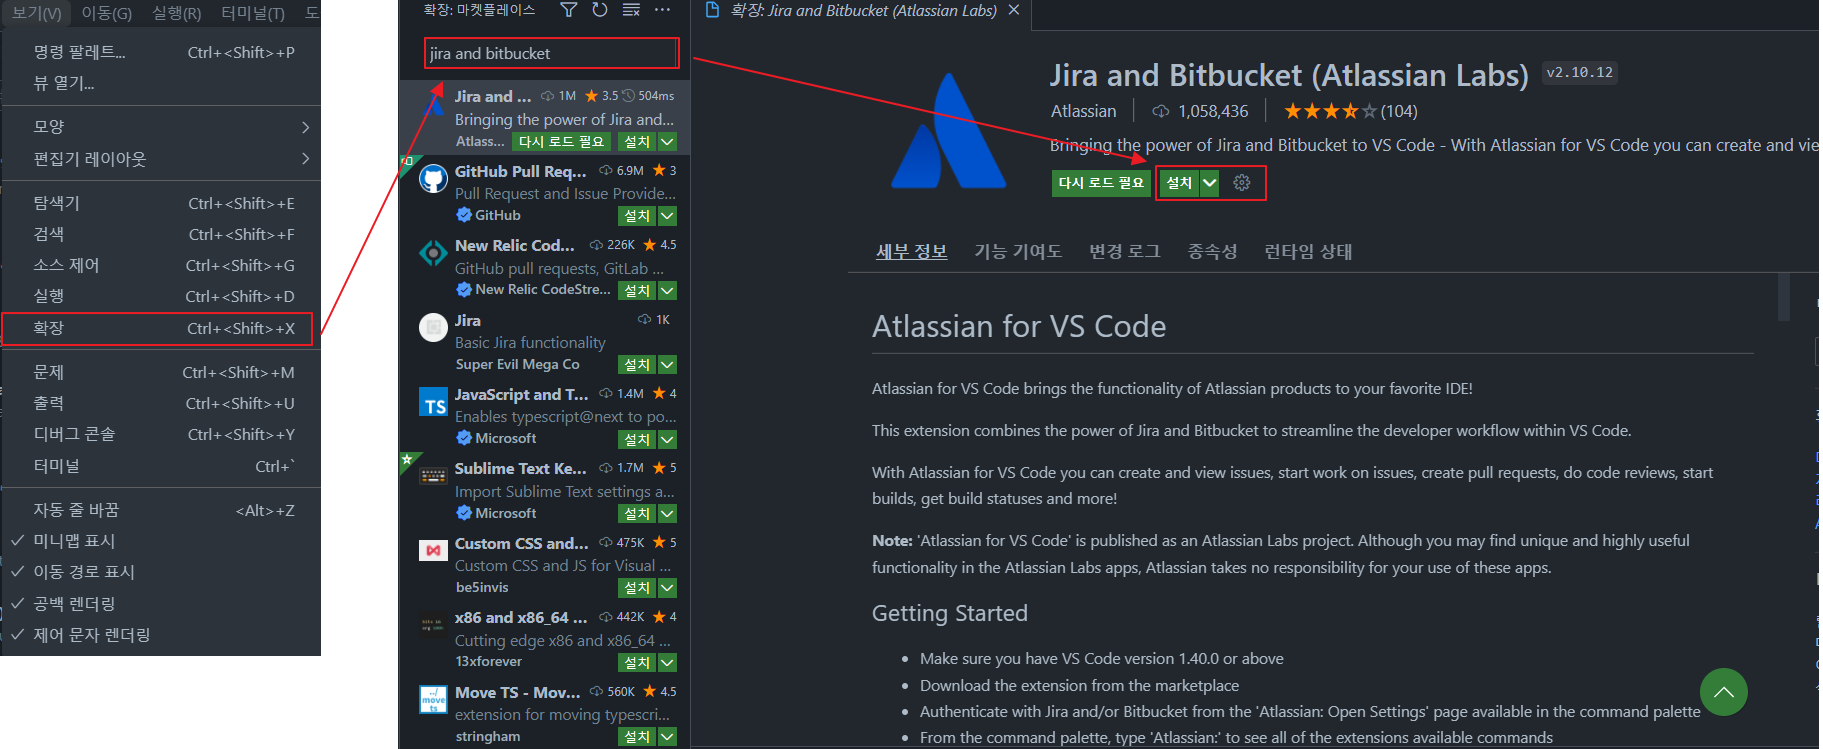Screen dimensions: 1823x749
Task: Select the x86 and x86_64 extension icon
Action: tap(433, 625)
